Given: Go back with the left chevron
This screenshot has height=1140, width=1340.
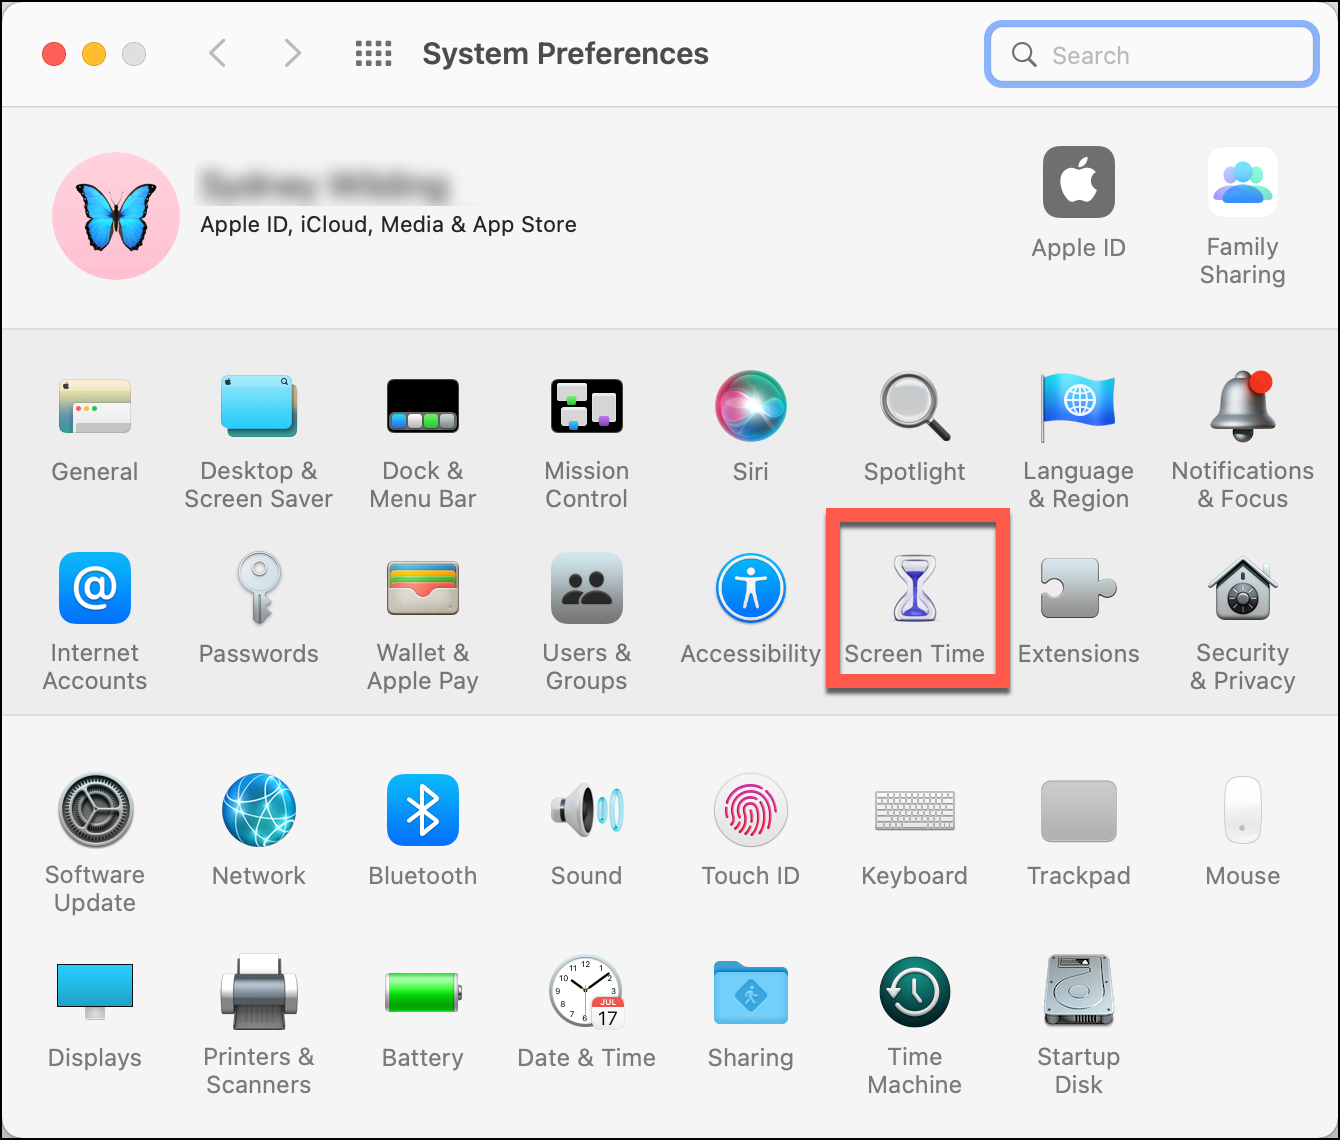Looking at the screenshot, I should tap(218, 53).
